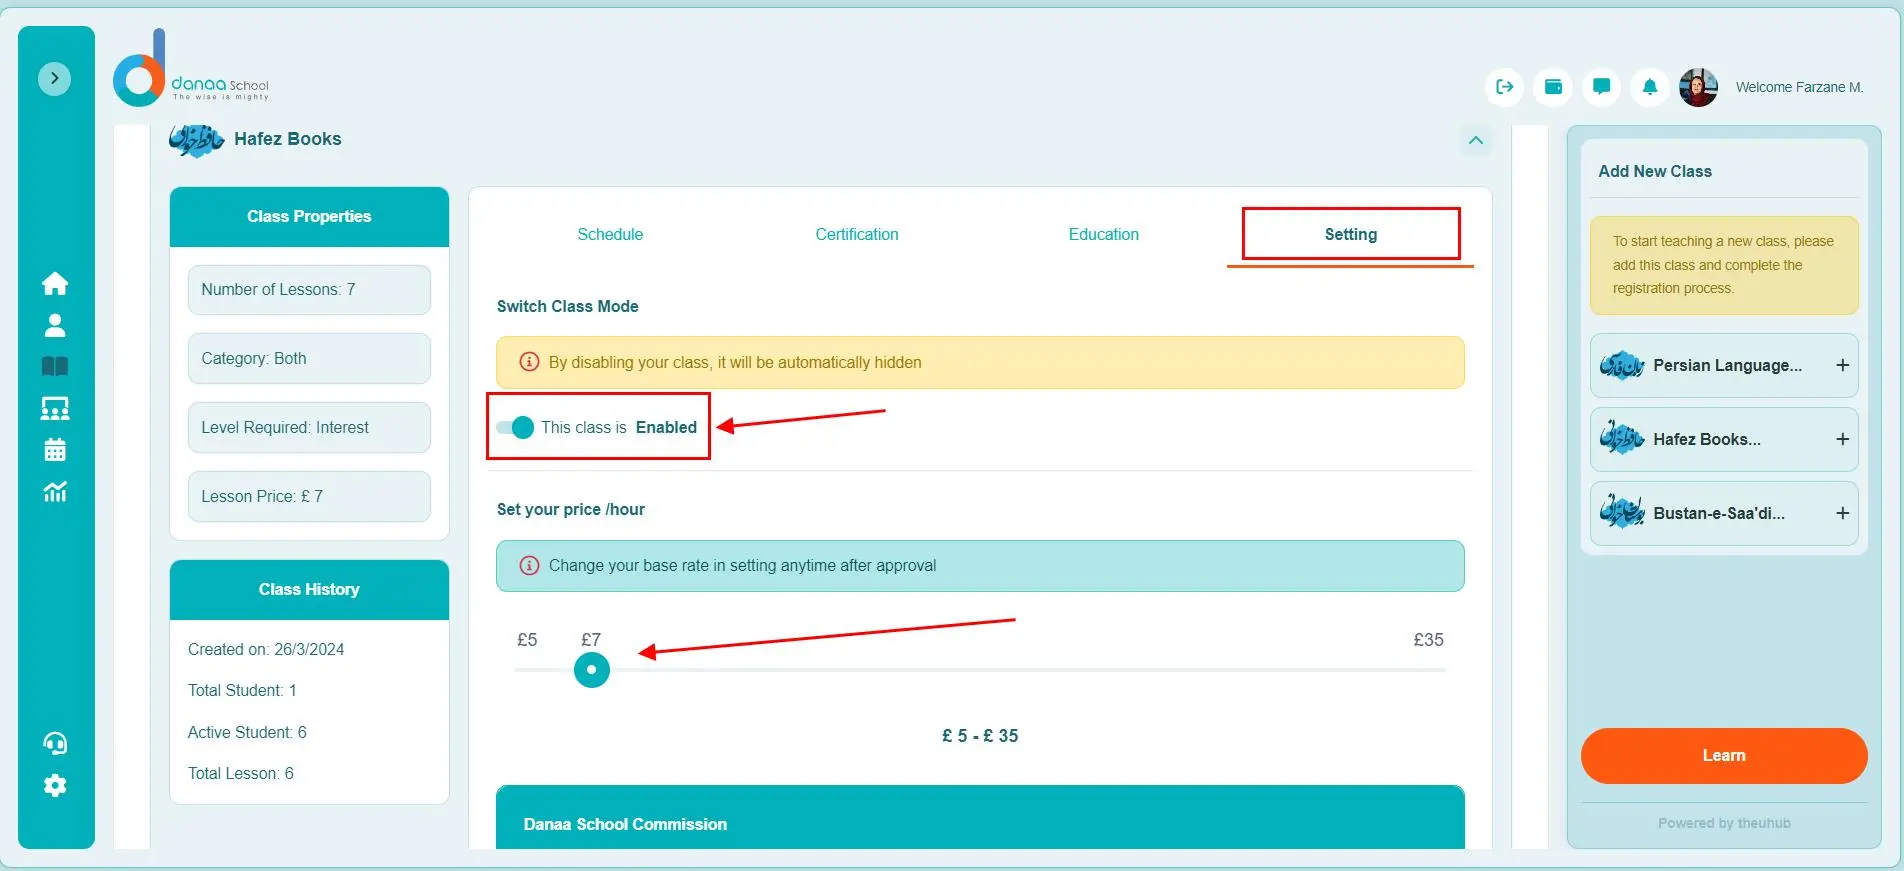Open the chat messages icon in header

pyautogui.click(x=1601, y=87)
